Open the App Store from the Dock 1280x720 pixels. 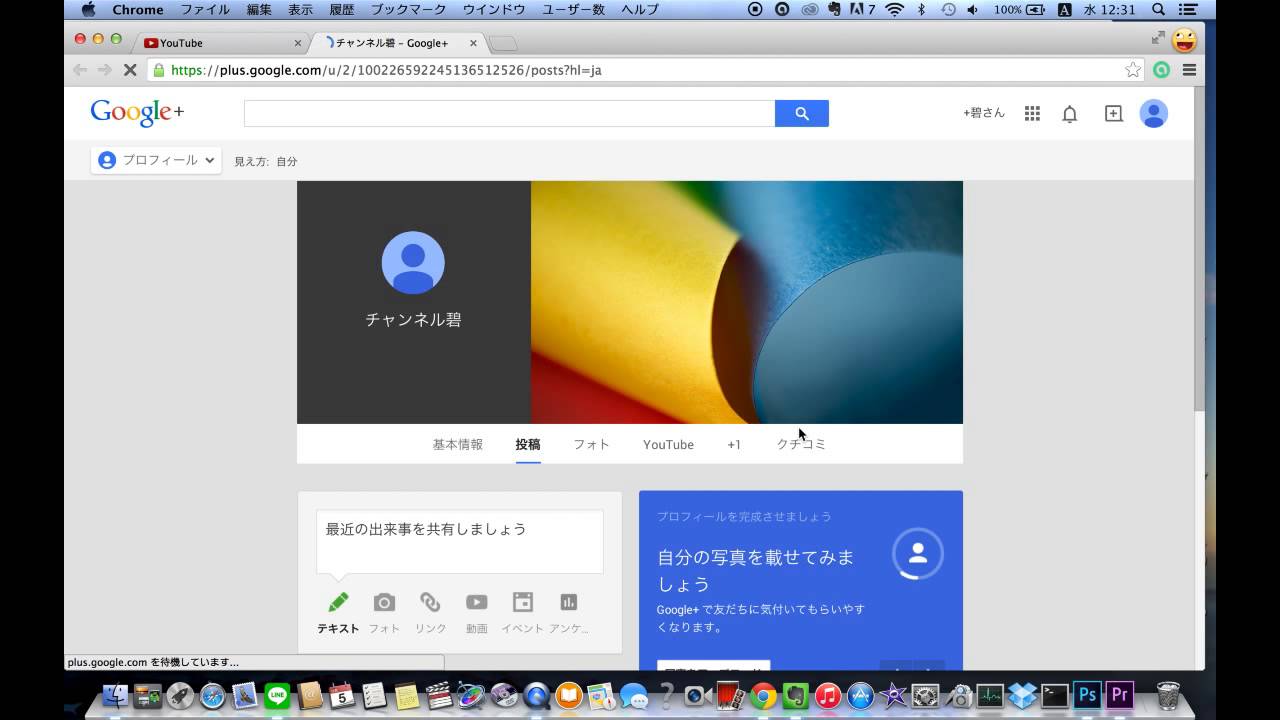pos(861,695)
